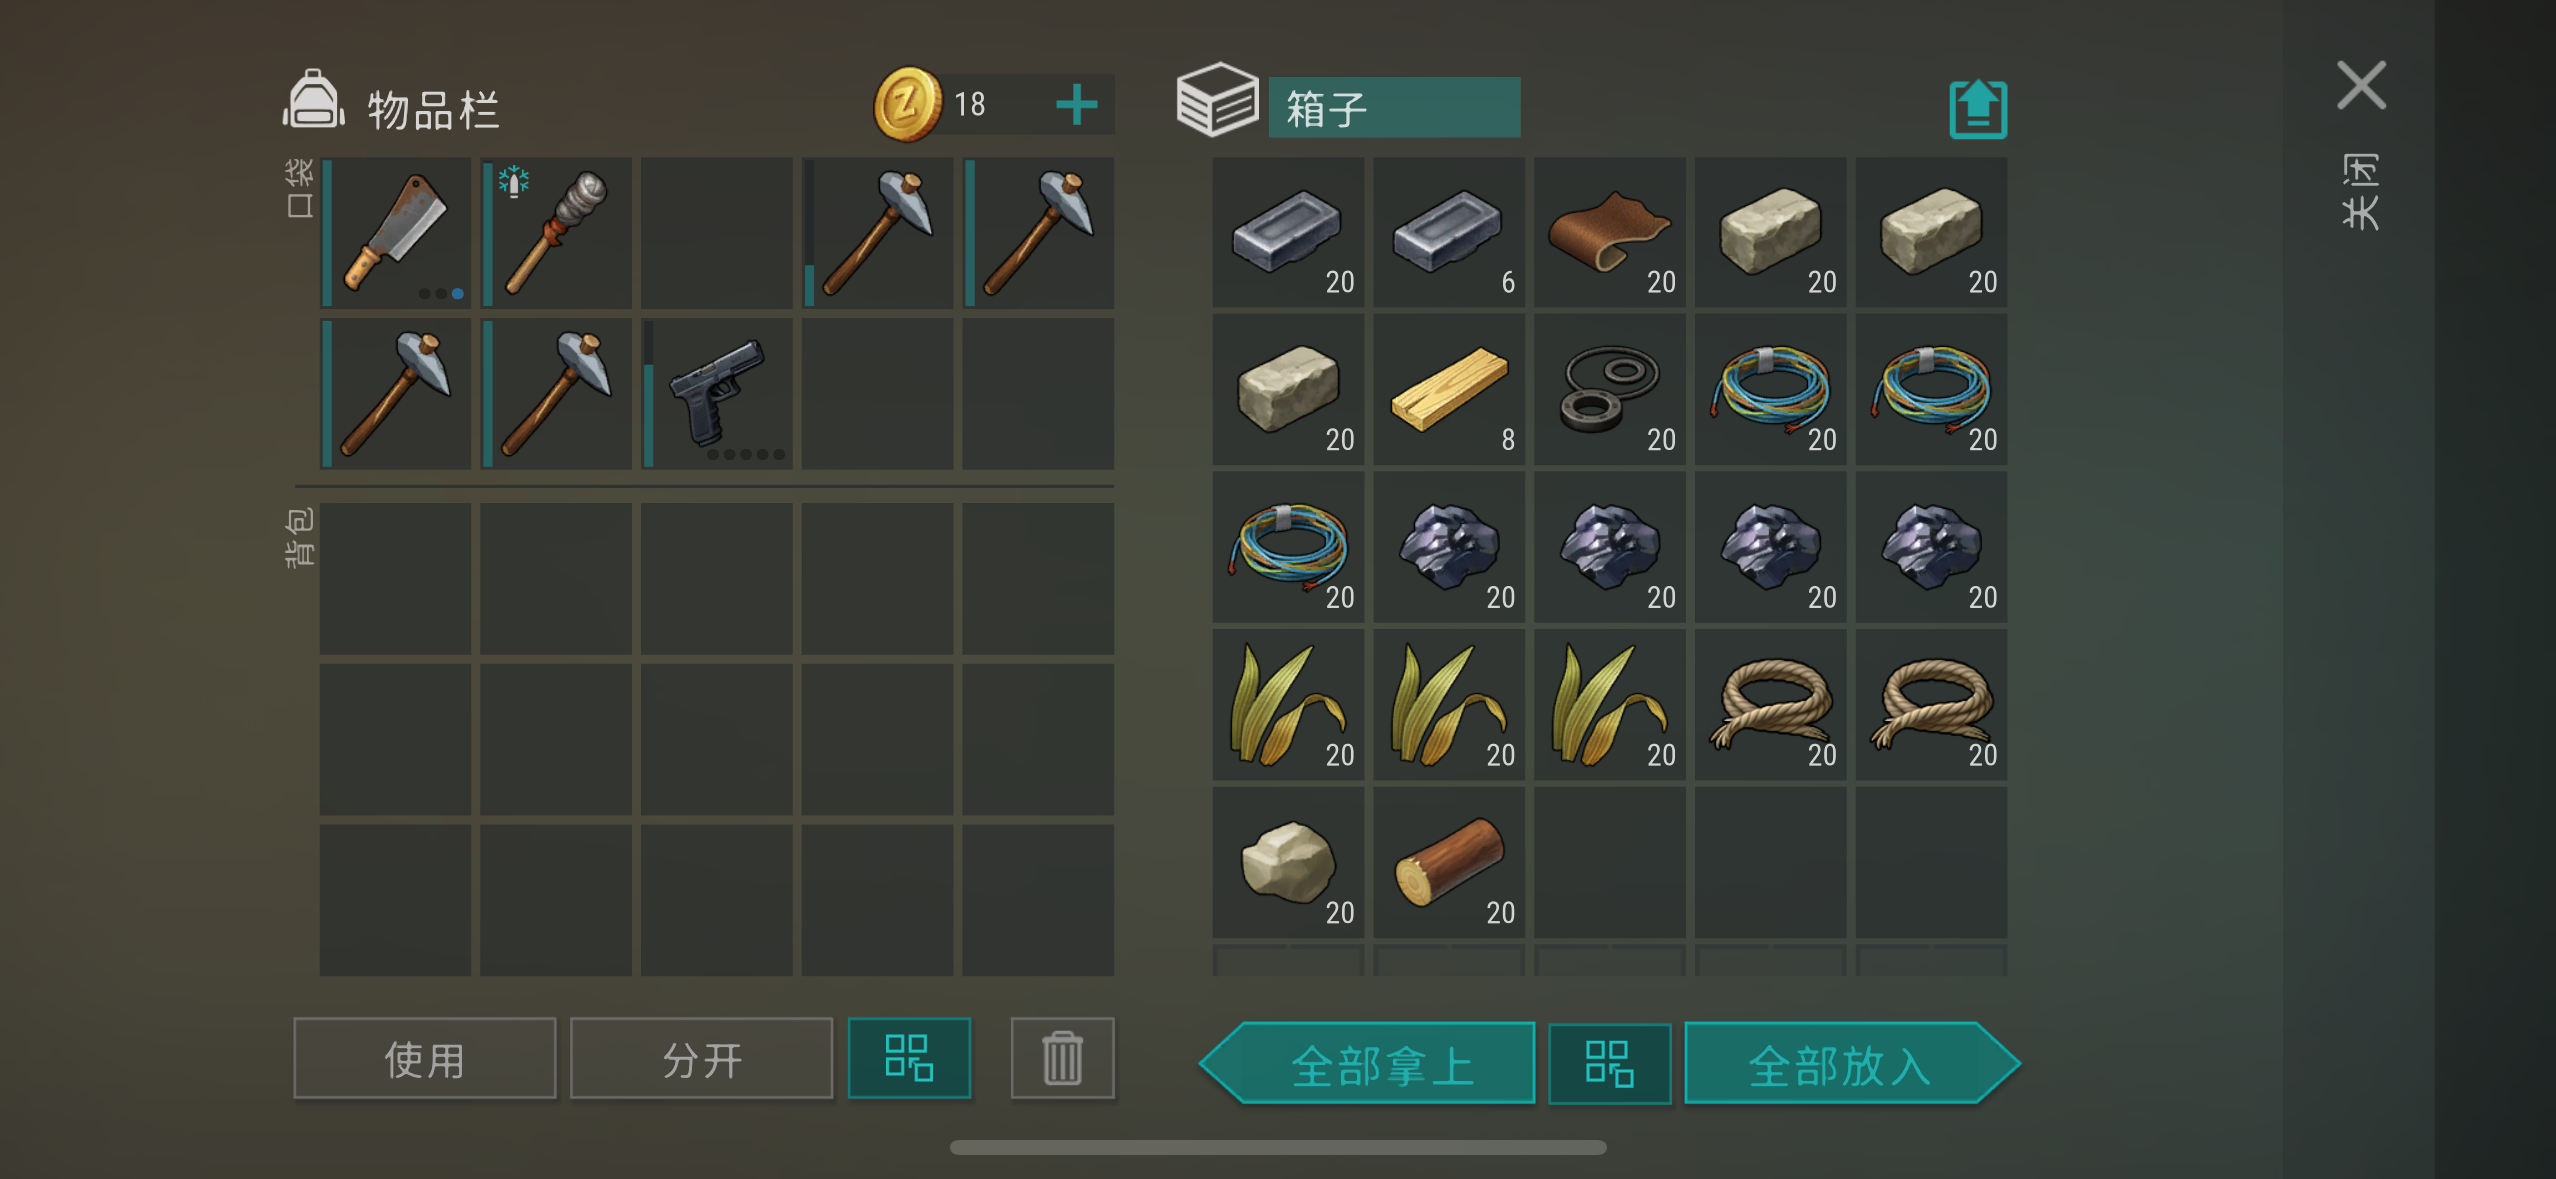The width and height of the screenshot is (2556, 1179).
Task: Select the pistol in the inventory
Action: click(x=717, y=393)
